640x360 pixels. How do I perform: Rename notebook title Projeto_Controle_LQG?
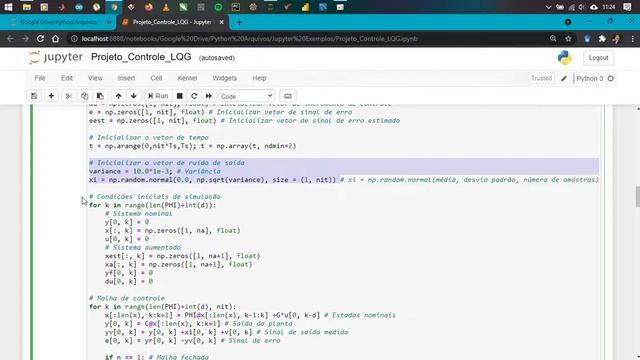click(x=141, y=57)
